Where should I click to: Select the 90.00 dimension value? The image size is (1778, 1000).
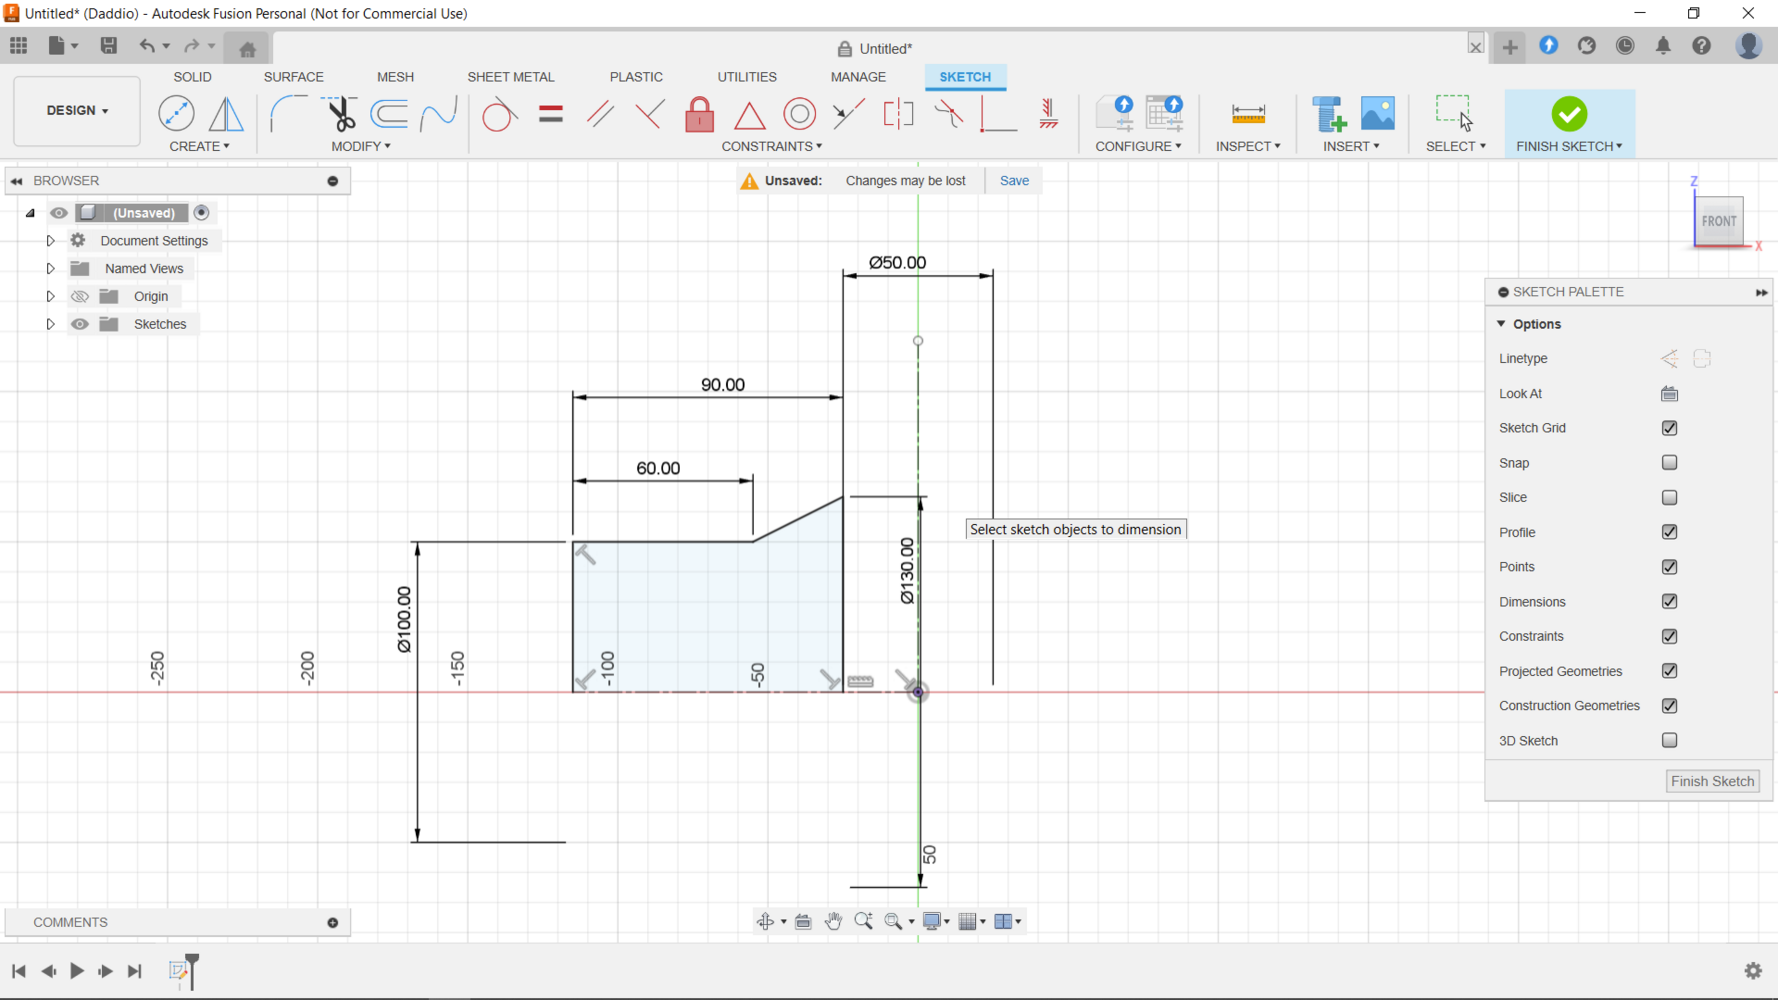pos(722,385)
